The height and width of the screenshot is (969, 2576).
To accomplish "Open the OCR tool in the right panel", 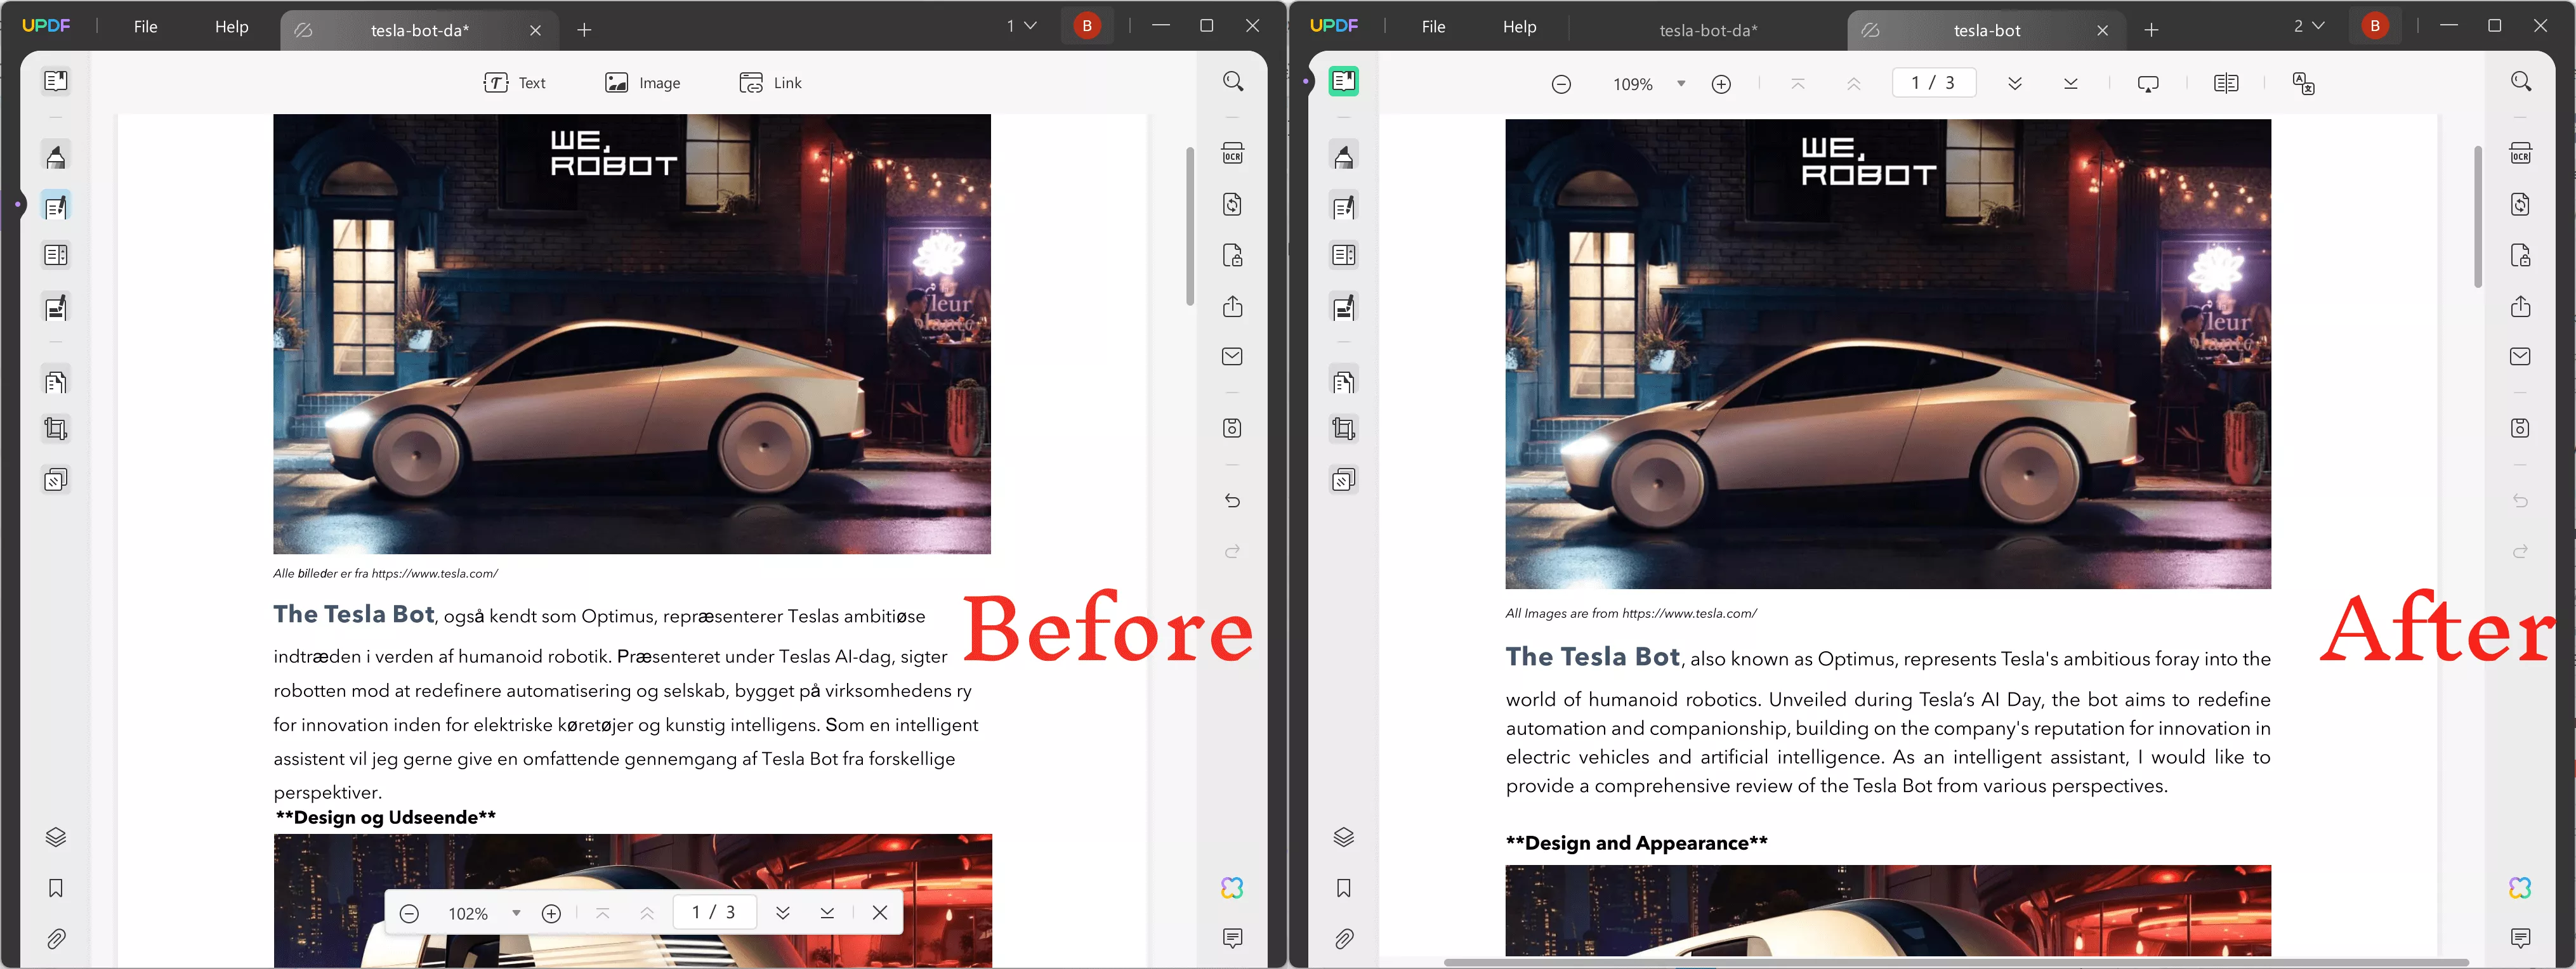I will point(2521,153).
